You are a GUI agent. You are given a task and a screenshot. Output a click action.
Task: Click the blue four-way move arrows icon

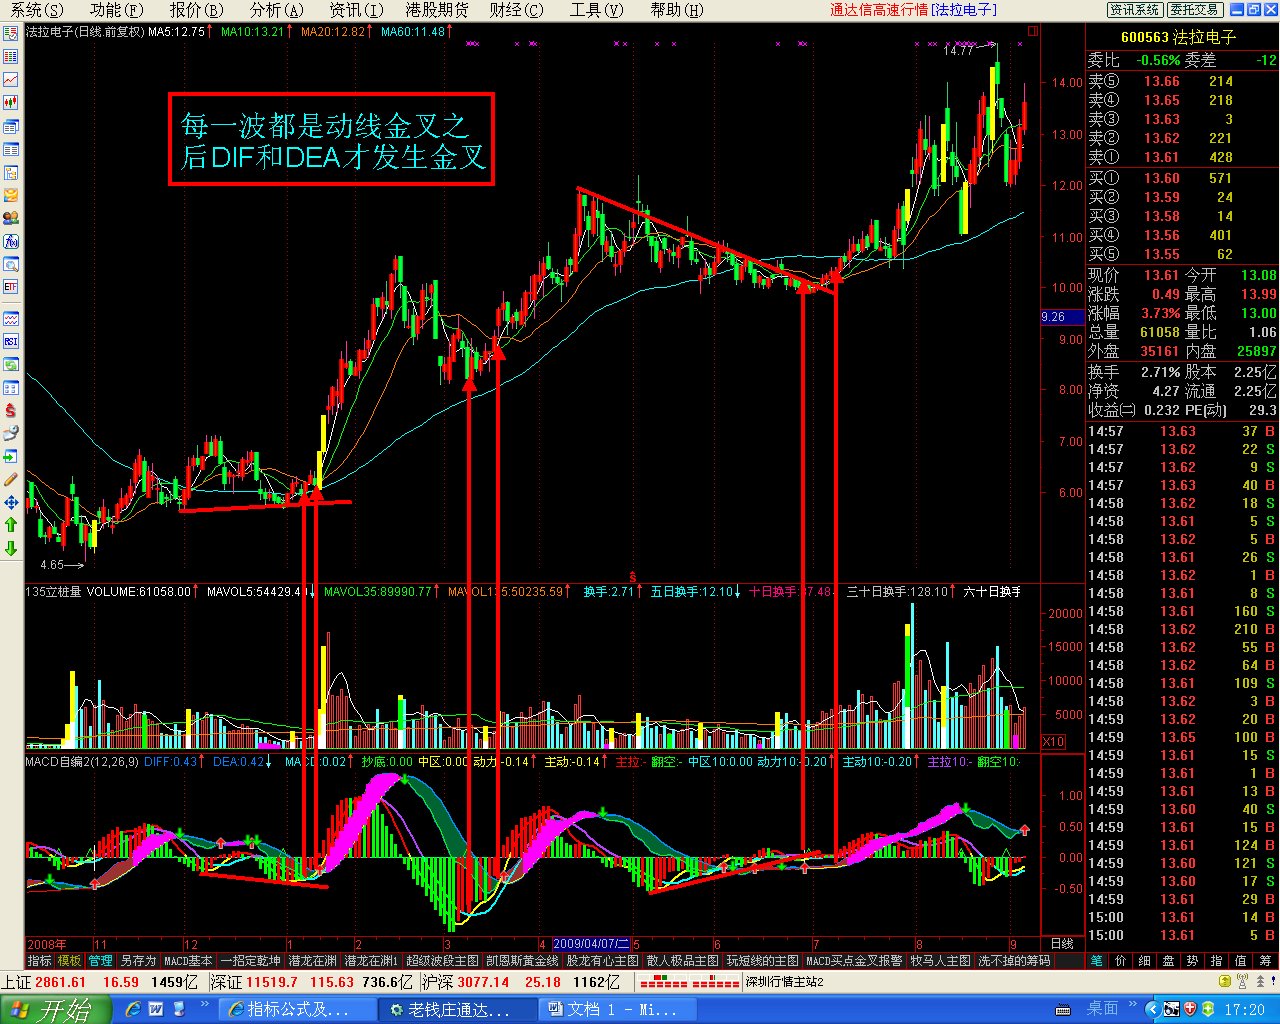[11, 502]
